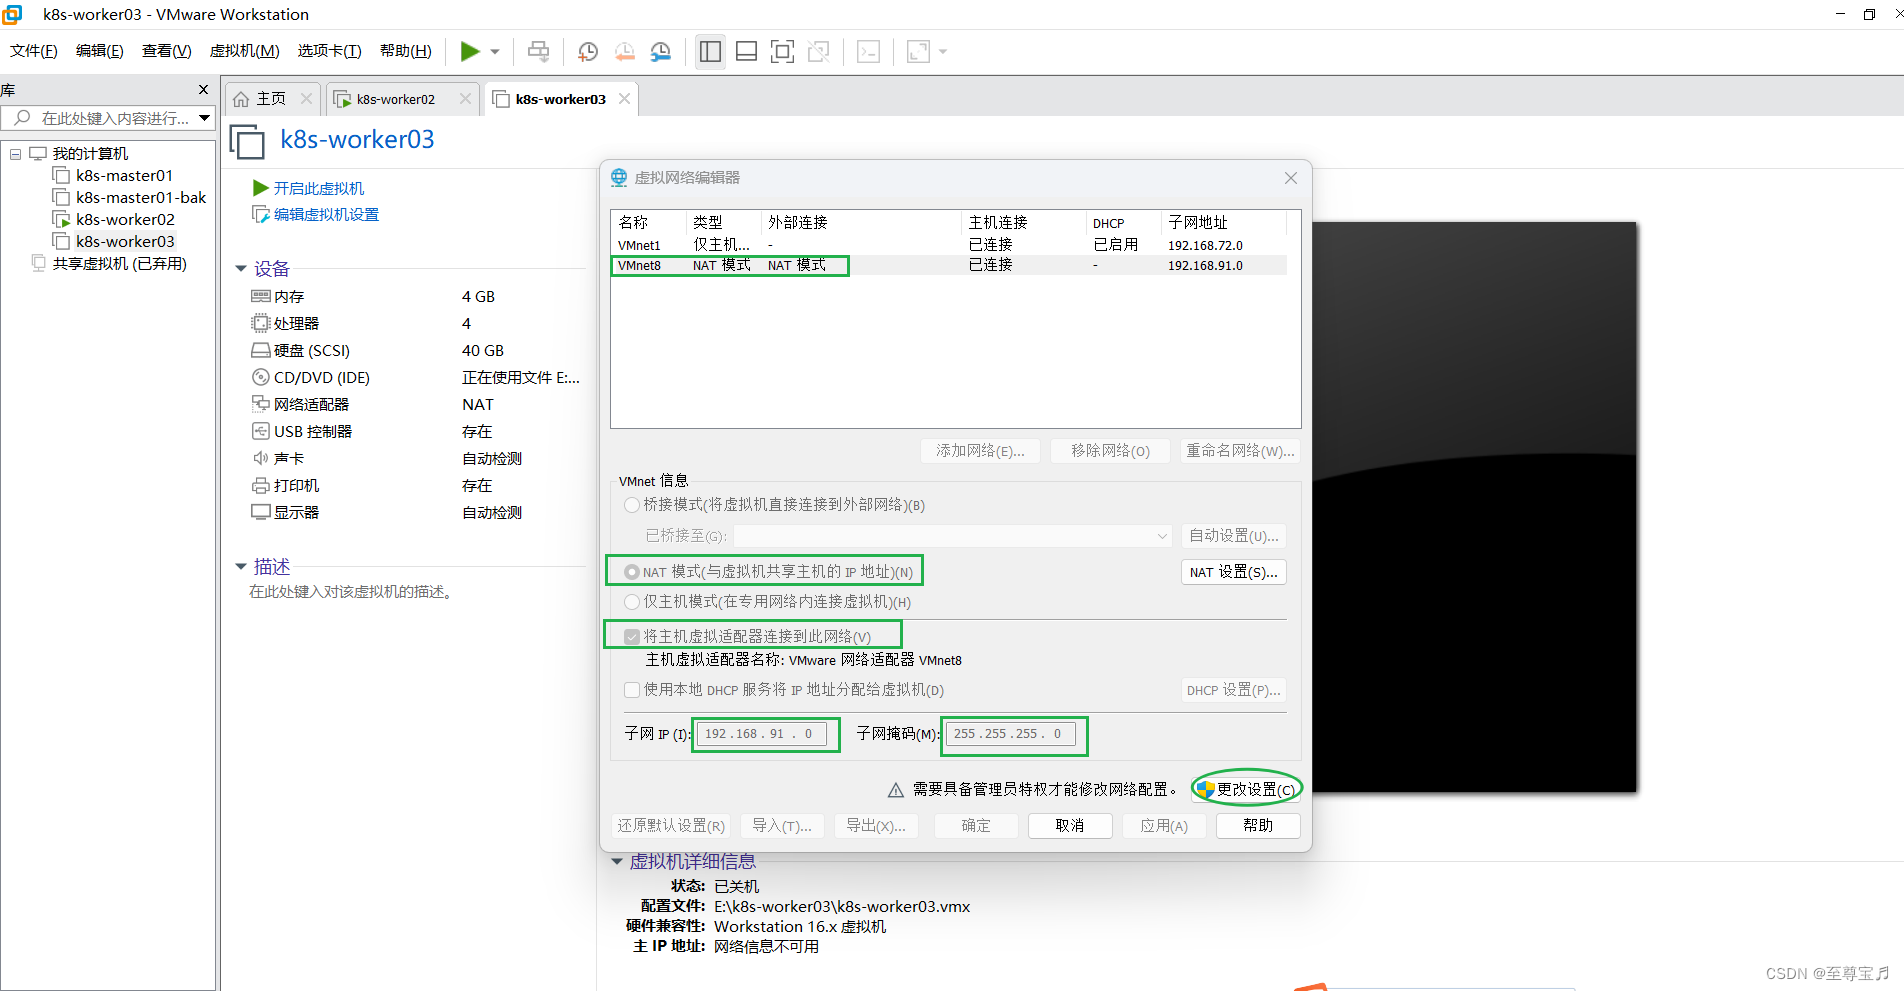Open the 文件(F) menu
Viewport: 1904px width, 991px height.
coord(33,51)
